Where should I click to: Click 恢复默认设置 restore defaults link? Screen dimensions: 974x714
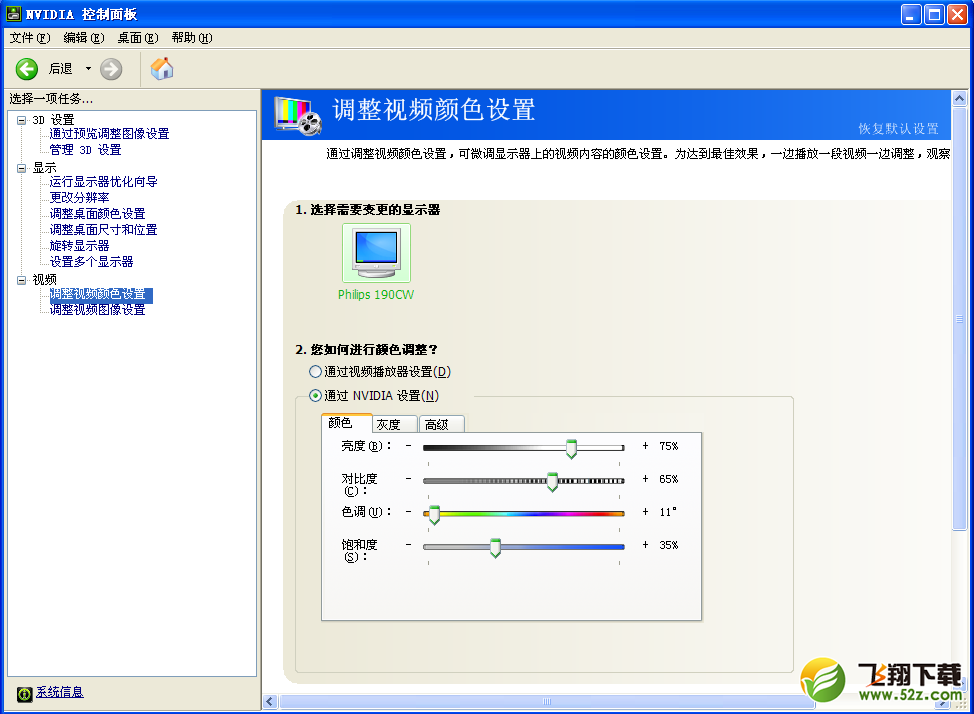898,129
